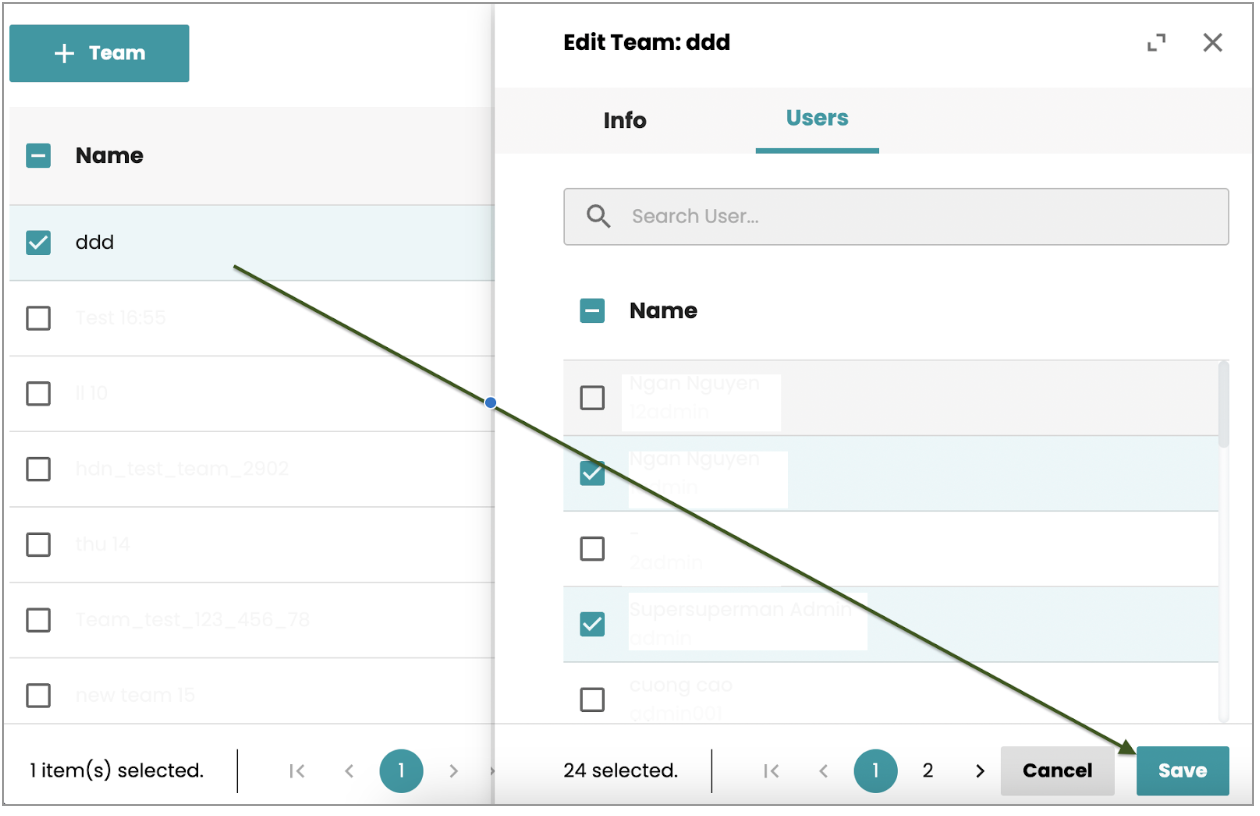Toggle select-all checkbox in users list
Screen dimensions: 1260x816
[x=592, y=311]
